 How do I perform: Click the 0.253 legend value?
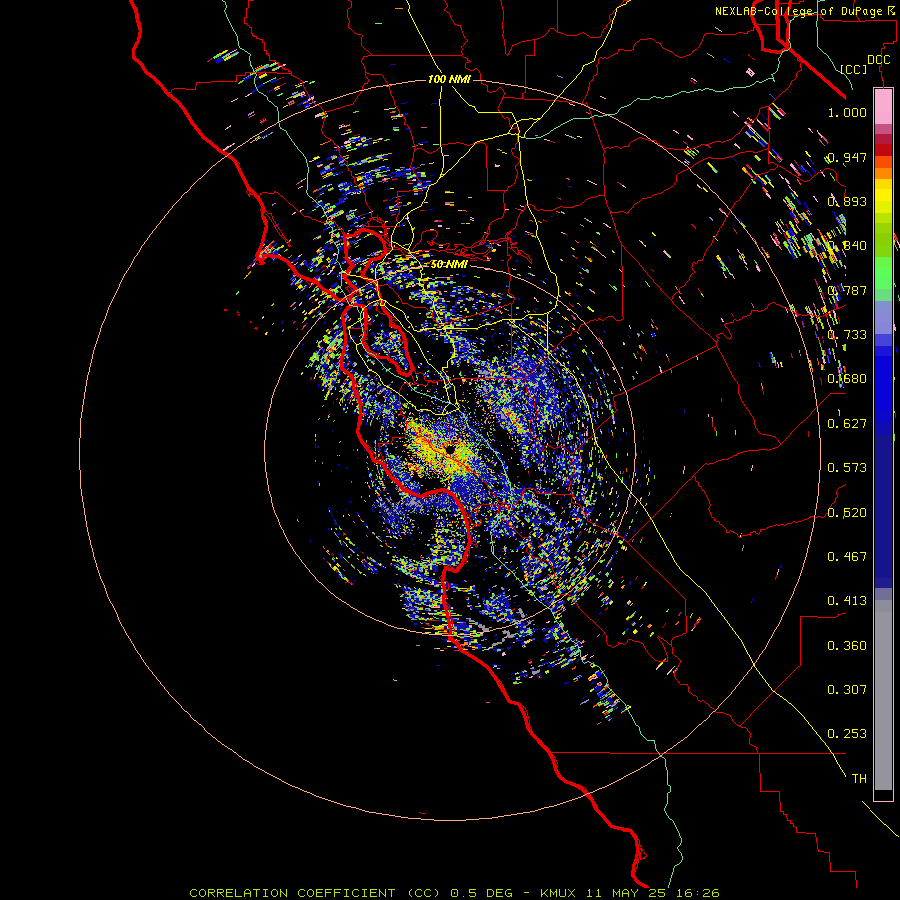pos(847,734)
